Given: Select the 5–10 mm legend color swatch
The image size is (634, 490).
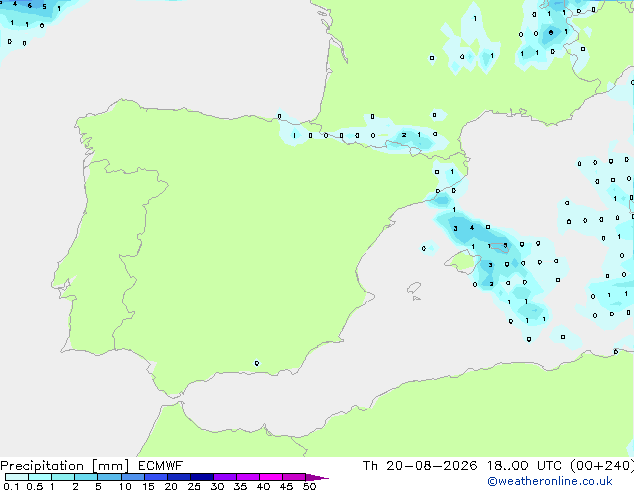Looking at the screenshot, I should point(109,477).
